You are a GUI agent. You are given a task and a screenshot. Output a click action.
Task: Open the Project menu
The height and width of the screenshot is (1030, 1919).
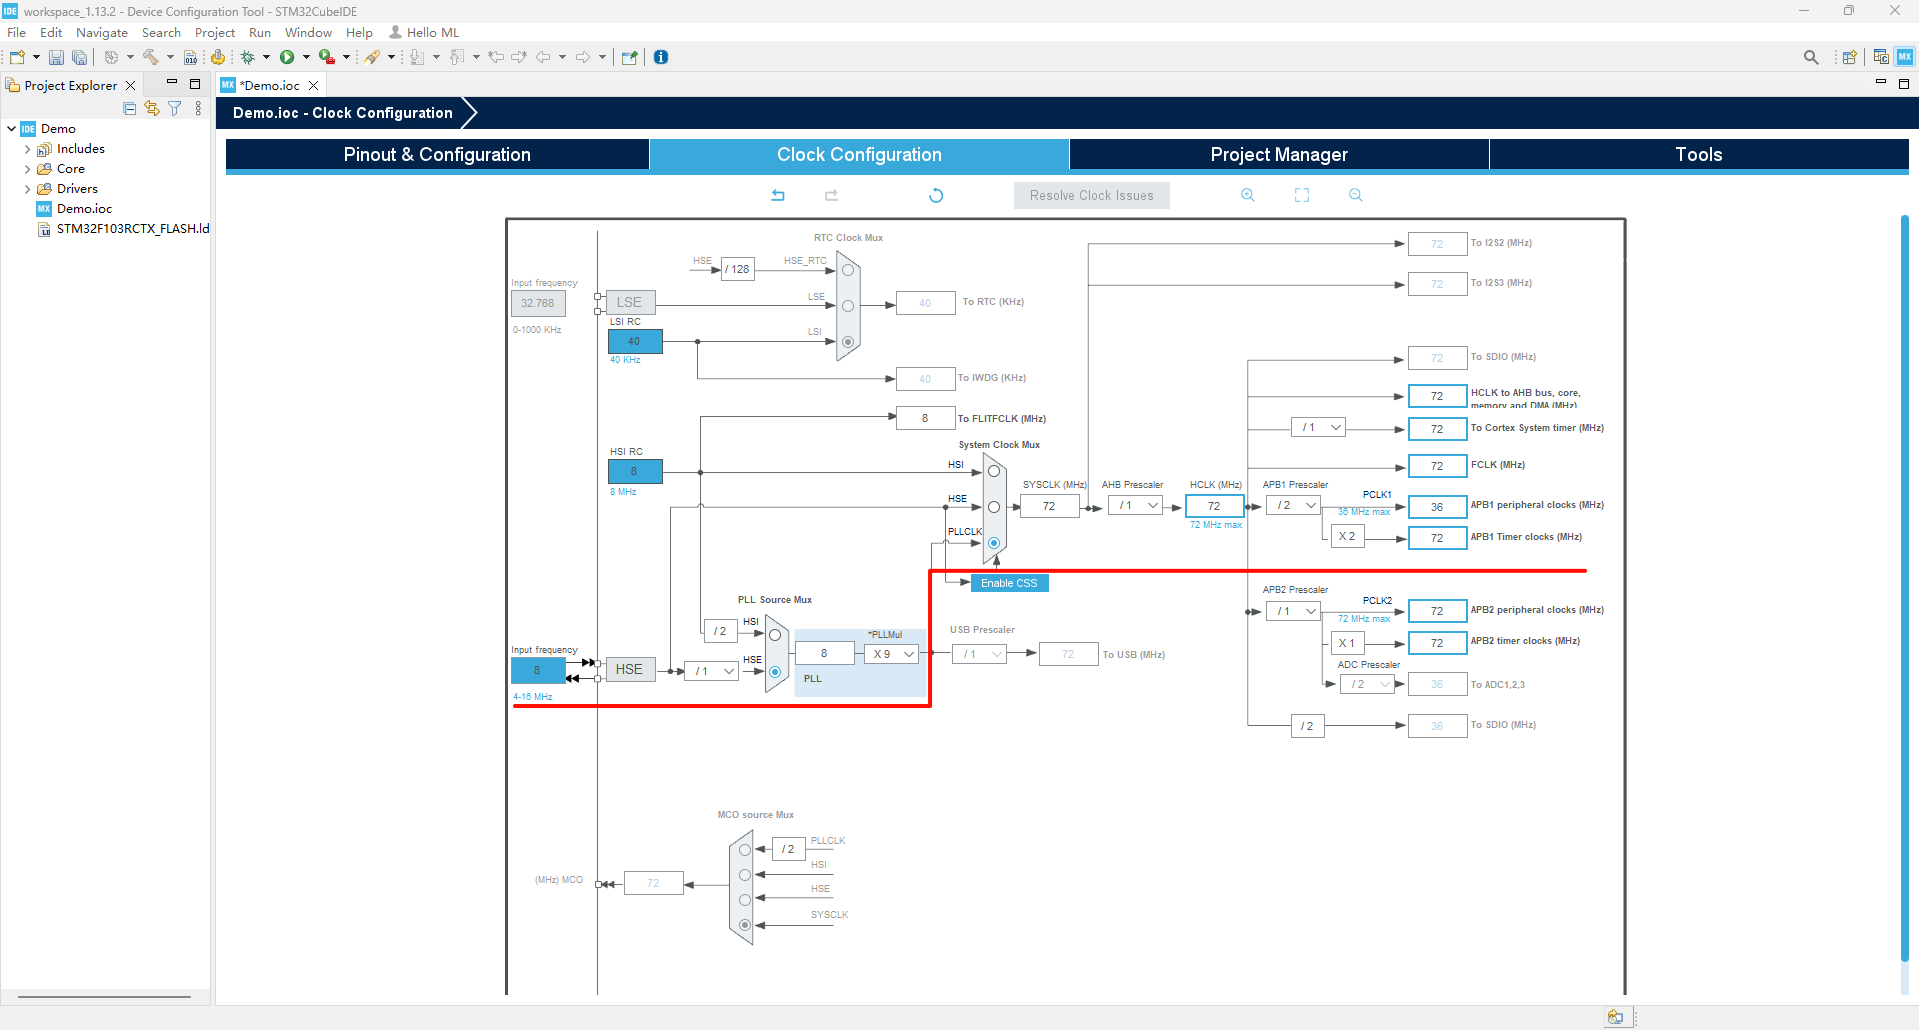[215, 33]
